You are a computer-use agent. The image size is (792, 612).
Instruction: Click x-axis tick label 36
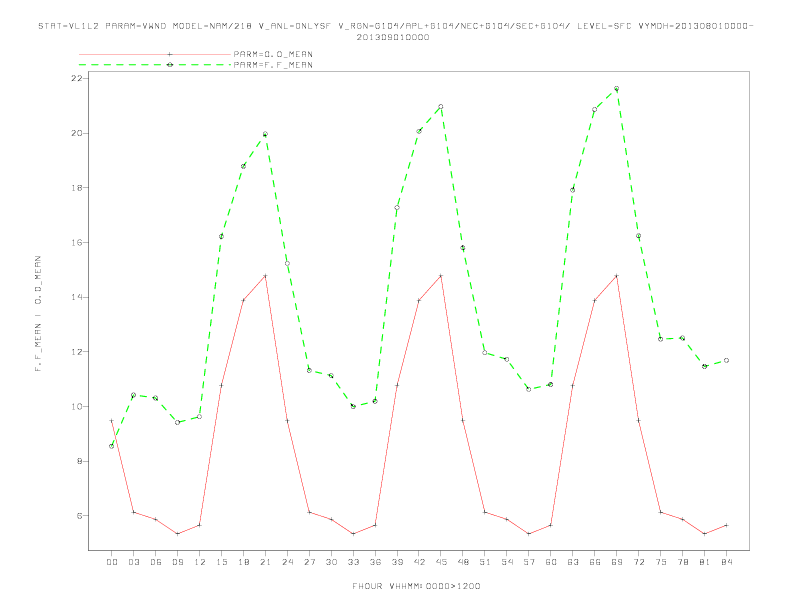(x=375, y=562)
